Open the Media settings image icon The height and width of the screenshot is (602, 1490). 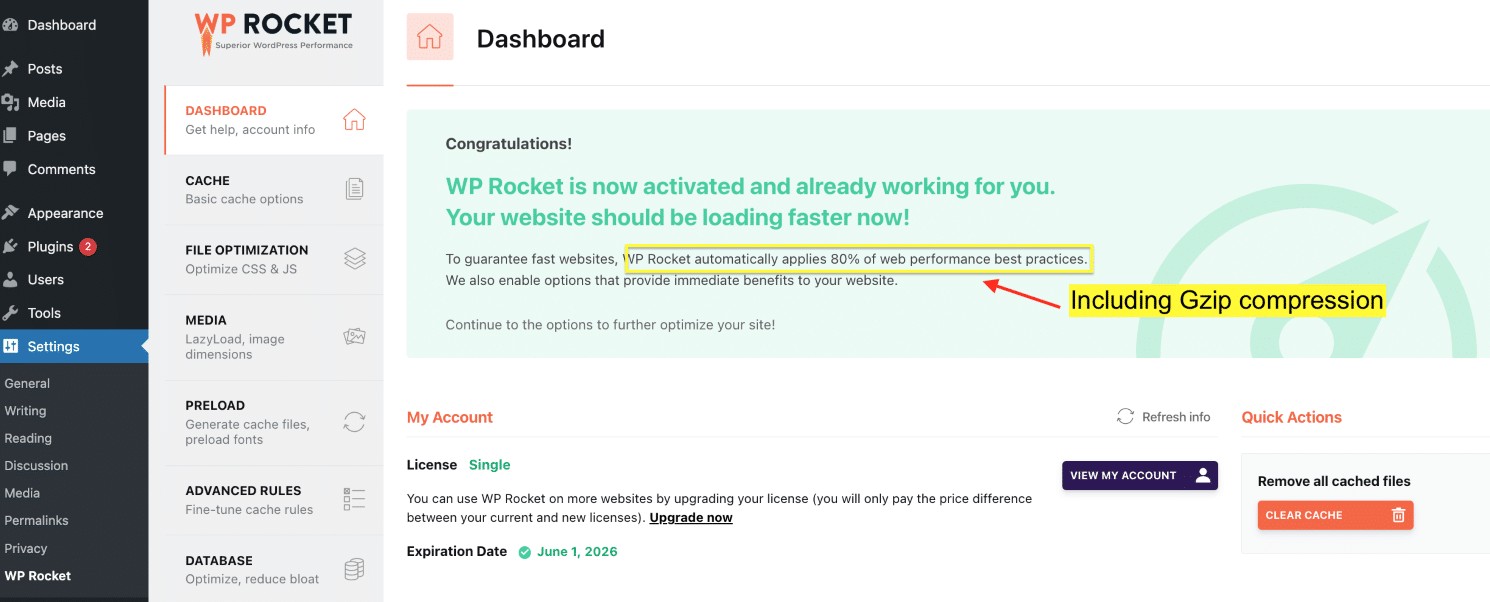(x=354, y=337)
